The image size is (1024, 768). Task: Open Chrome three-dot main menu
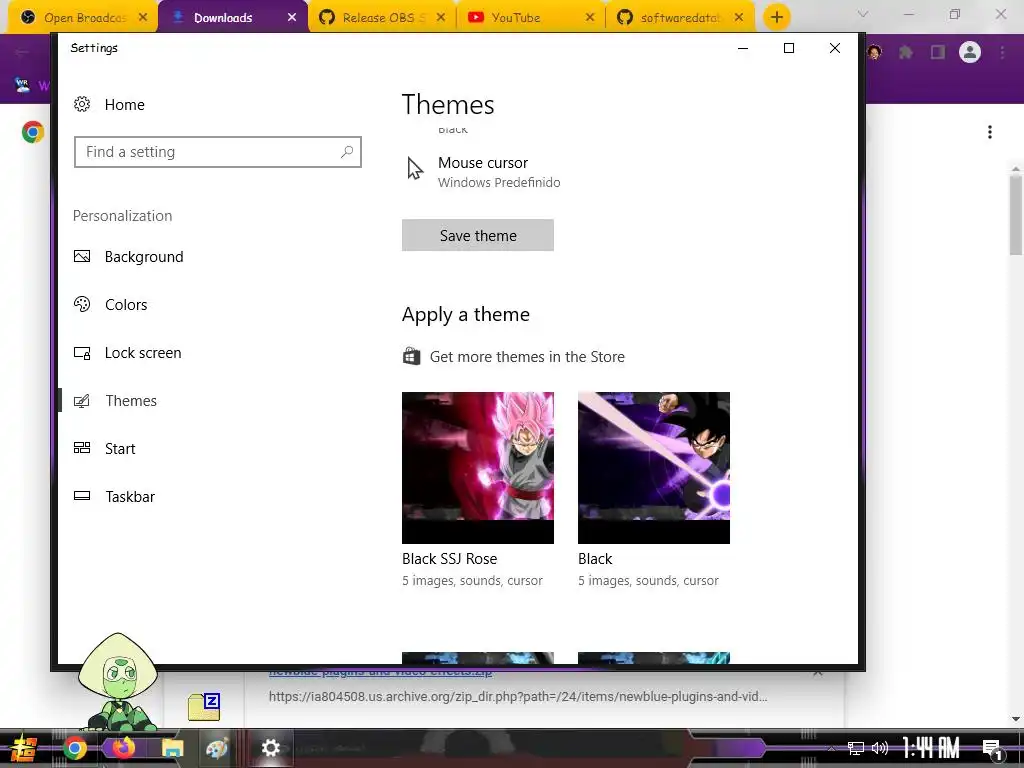pyautogui.click(x=1002, y=52)
